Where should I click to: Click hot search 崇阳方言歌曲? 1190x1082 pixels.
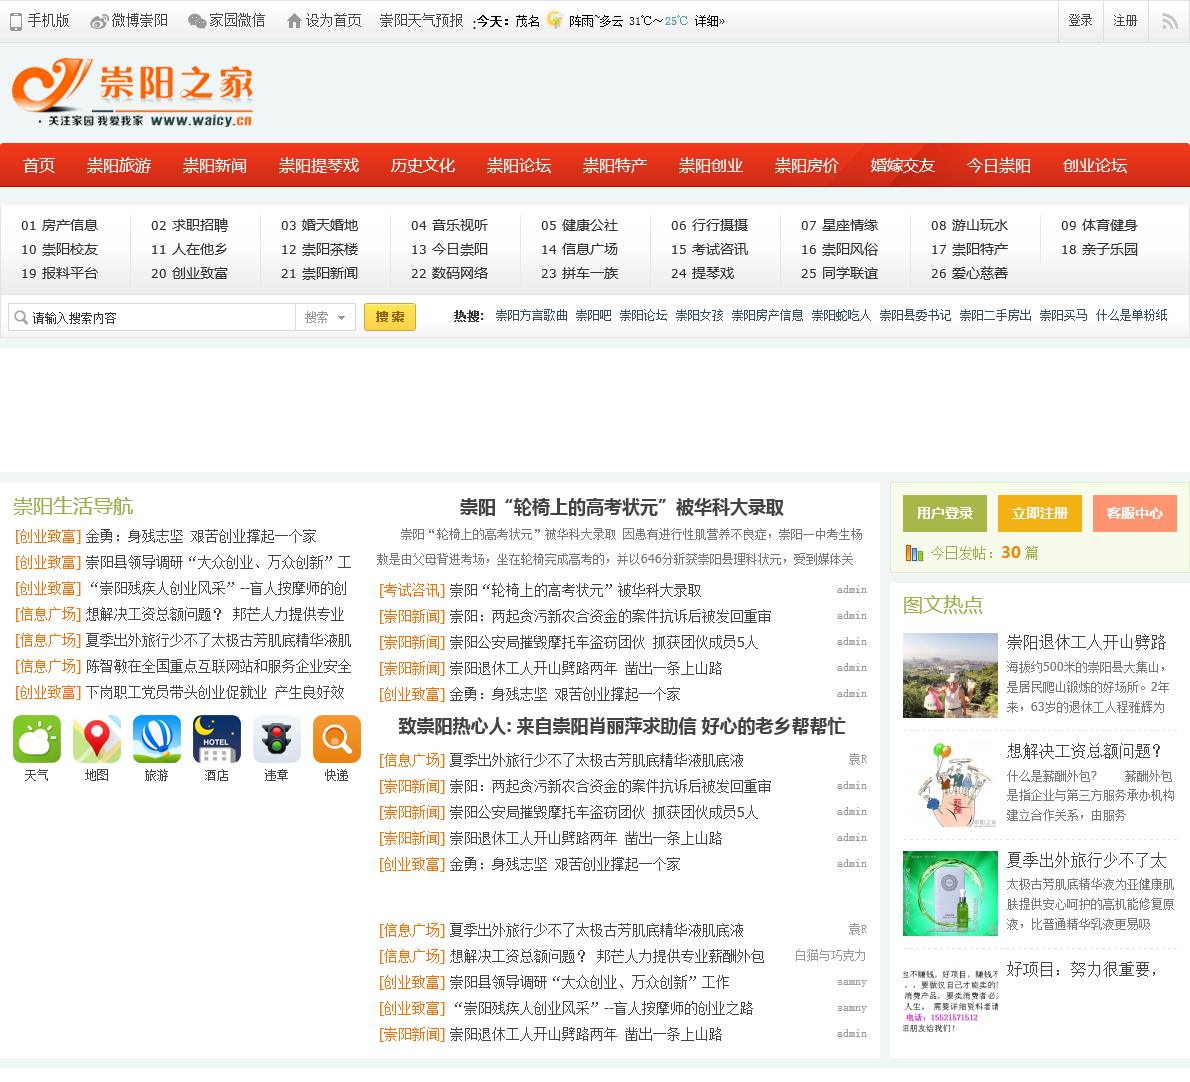click(x=531, y=316)
